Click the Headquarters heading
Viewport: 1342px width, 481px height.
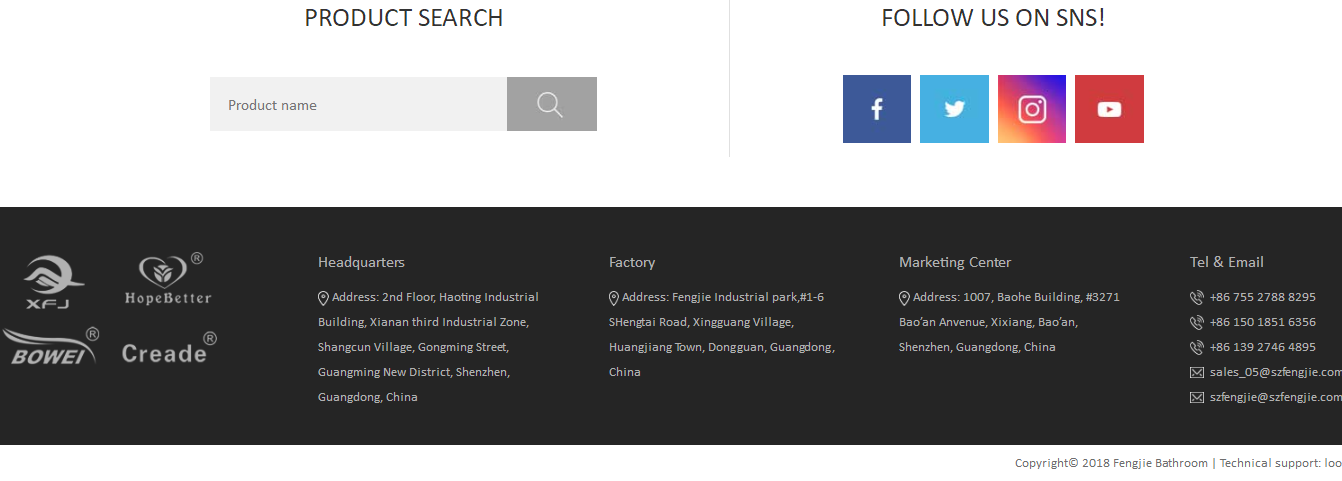click(361, 262)
